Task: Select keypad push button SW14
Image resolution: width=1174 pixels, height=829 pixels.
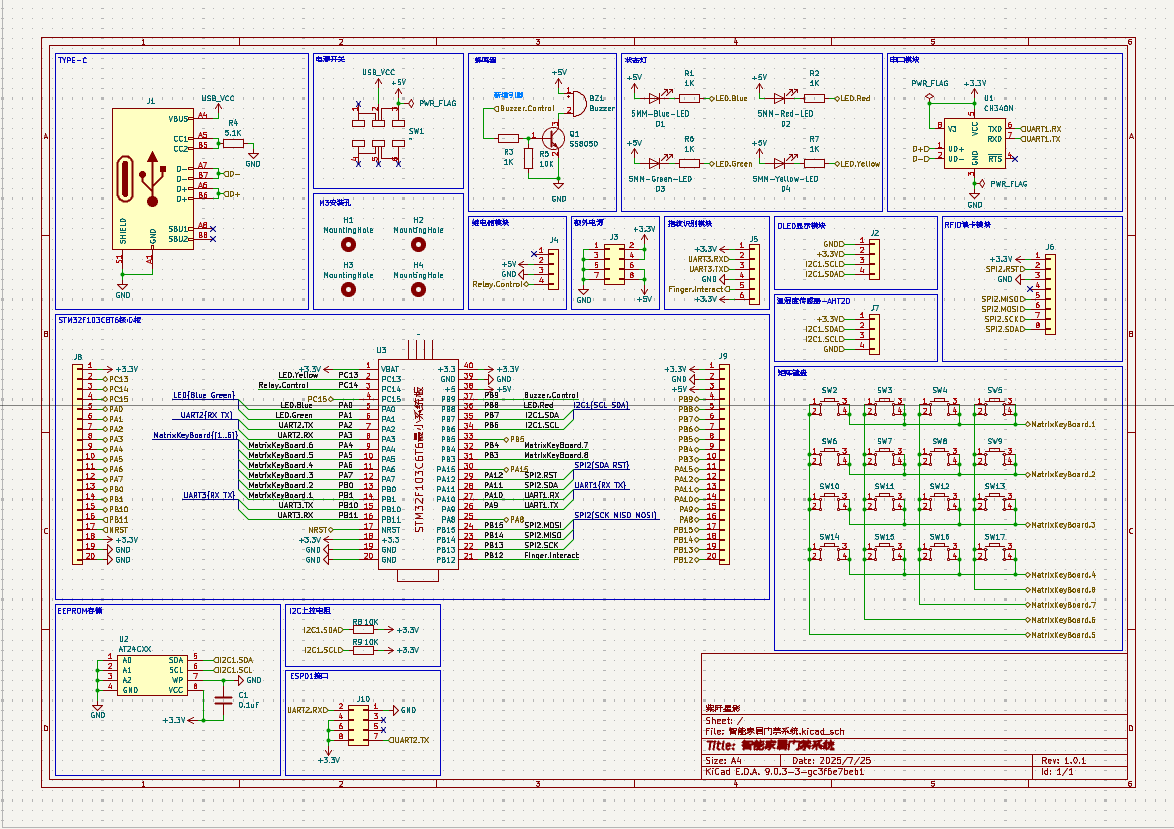Action: (x=830, y=553)
